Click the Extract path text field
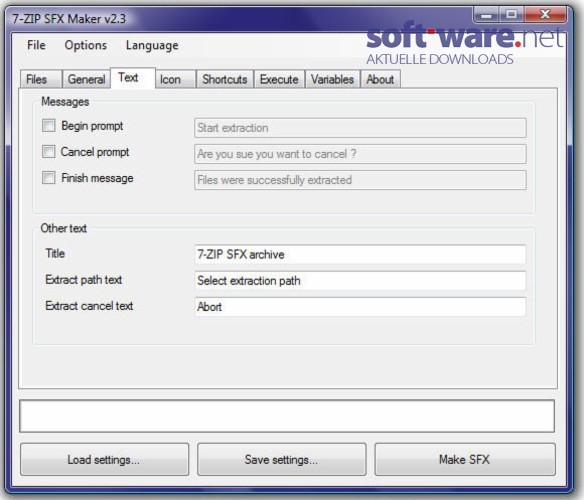This screenshot has height=500, width=584. pos(360,281)
